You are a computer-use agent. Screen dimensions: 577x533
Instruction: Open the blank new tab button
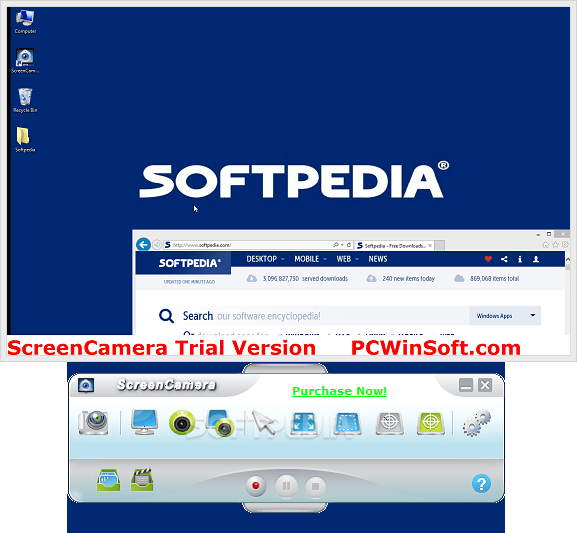(440, 245)
